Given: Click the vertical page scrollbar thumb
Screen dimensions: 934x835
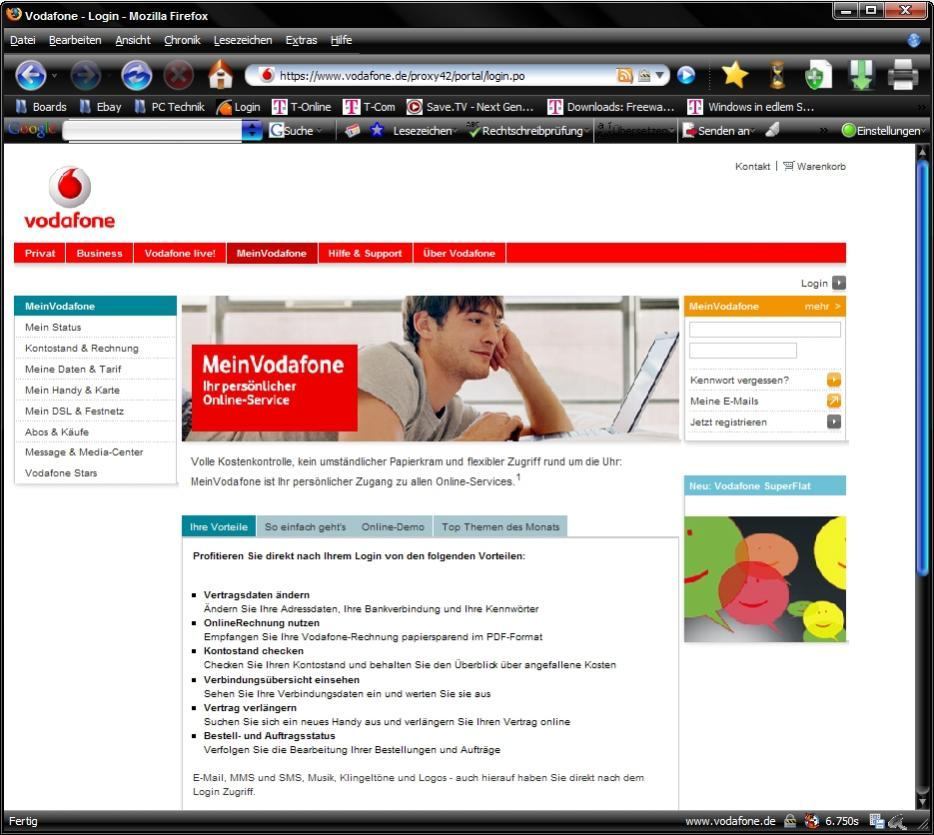Looking at the screenshot, I should click(922, 367).
